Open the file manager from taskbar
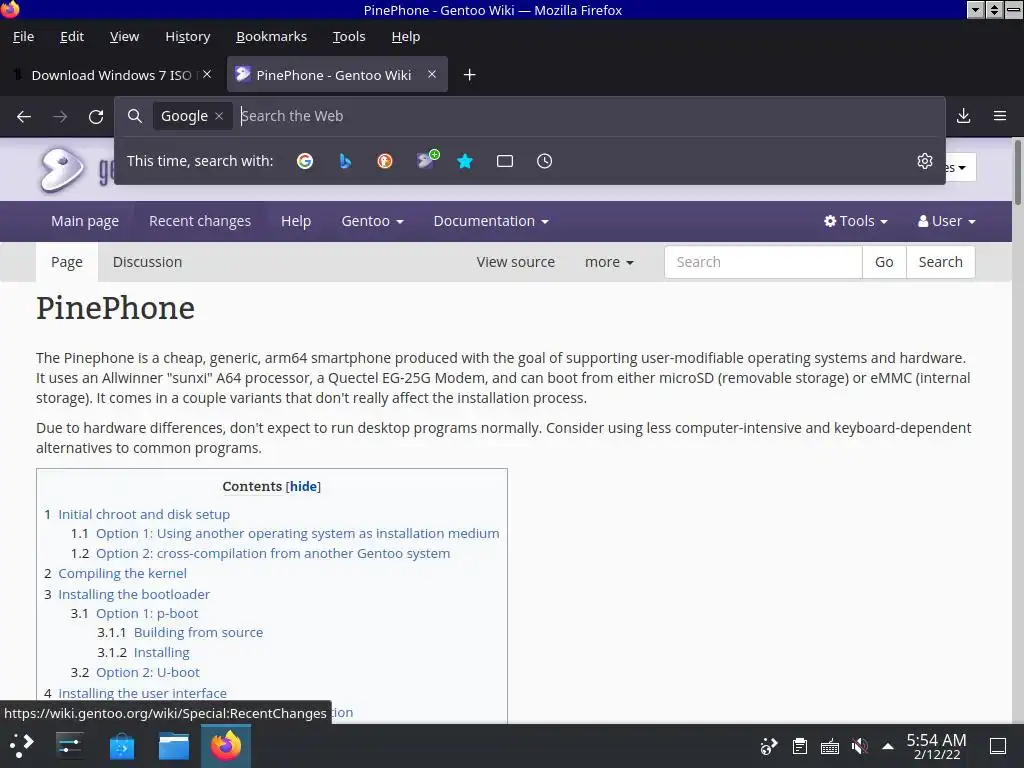The image size is (1024, 768). point(174,746)
